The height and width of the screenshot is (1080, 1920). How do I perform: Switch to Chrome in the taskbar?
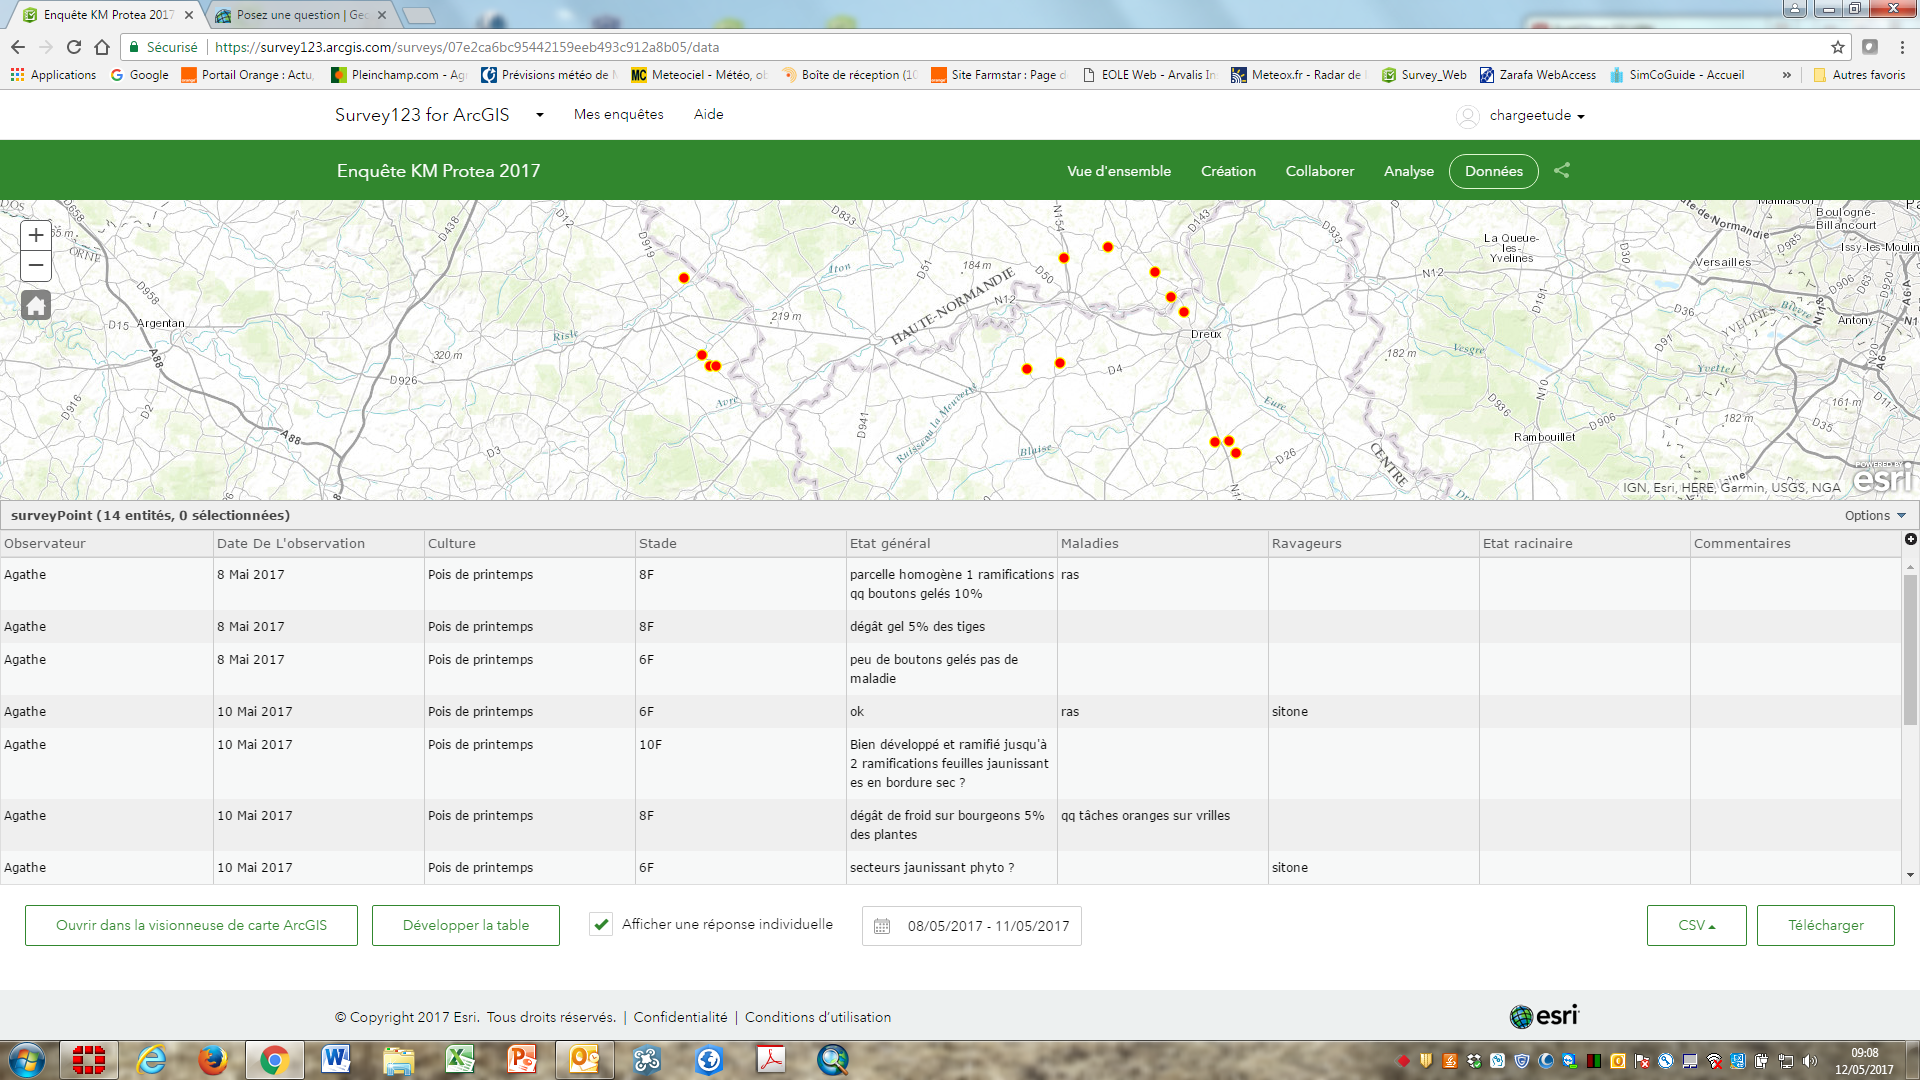pyautogui.click(x=274, y=1060)
